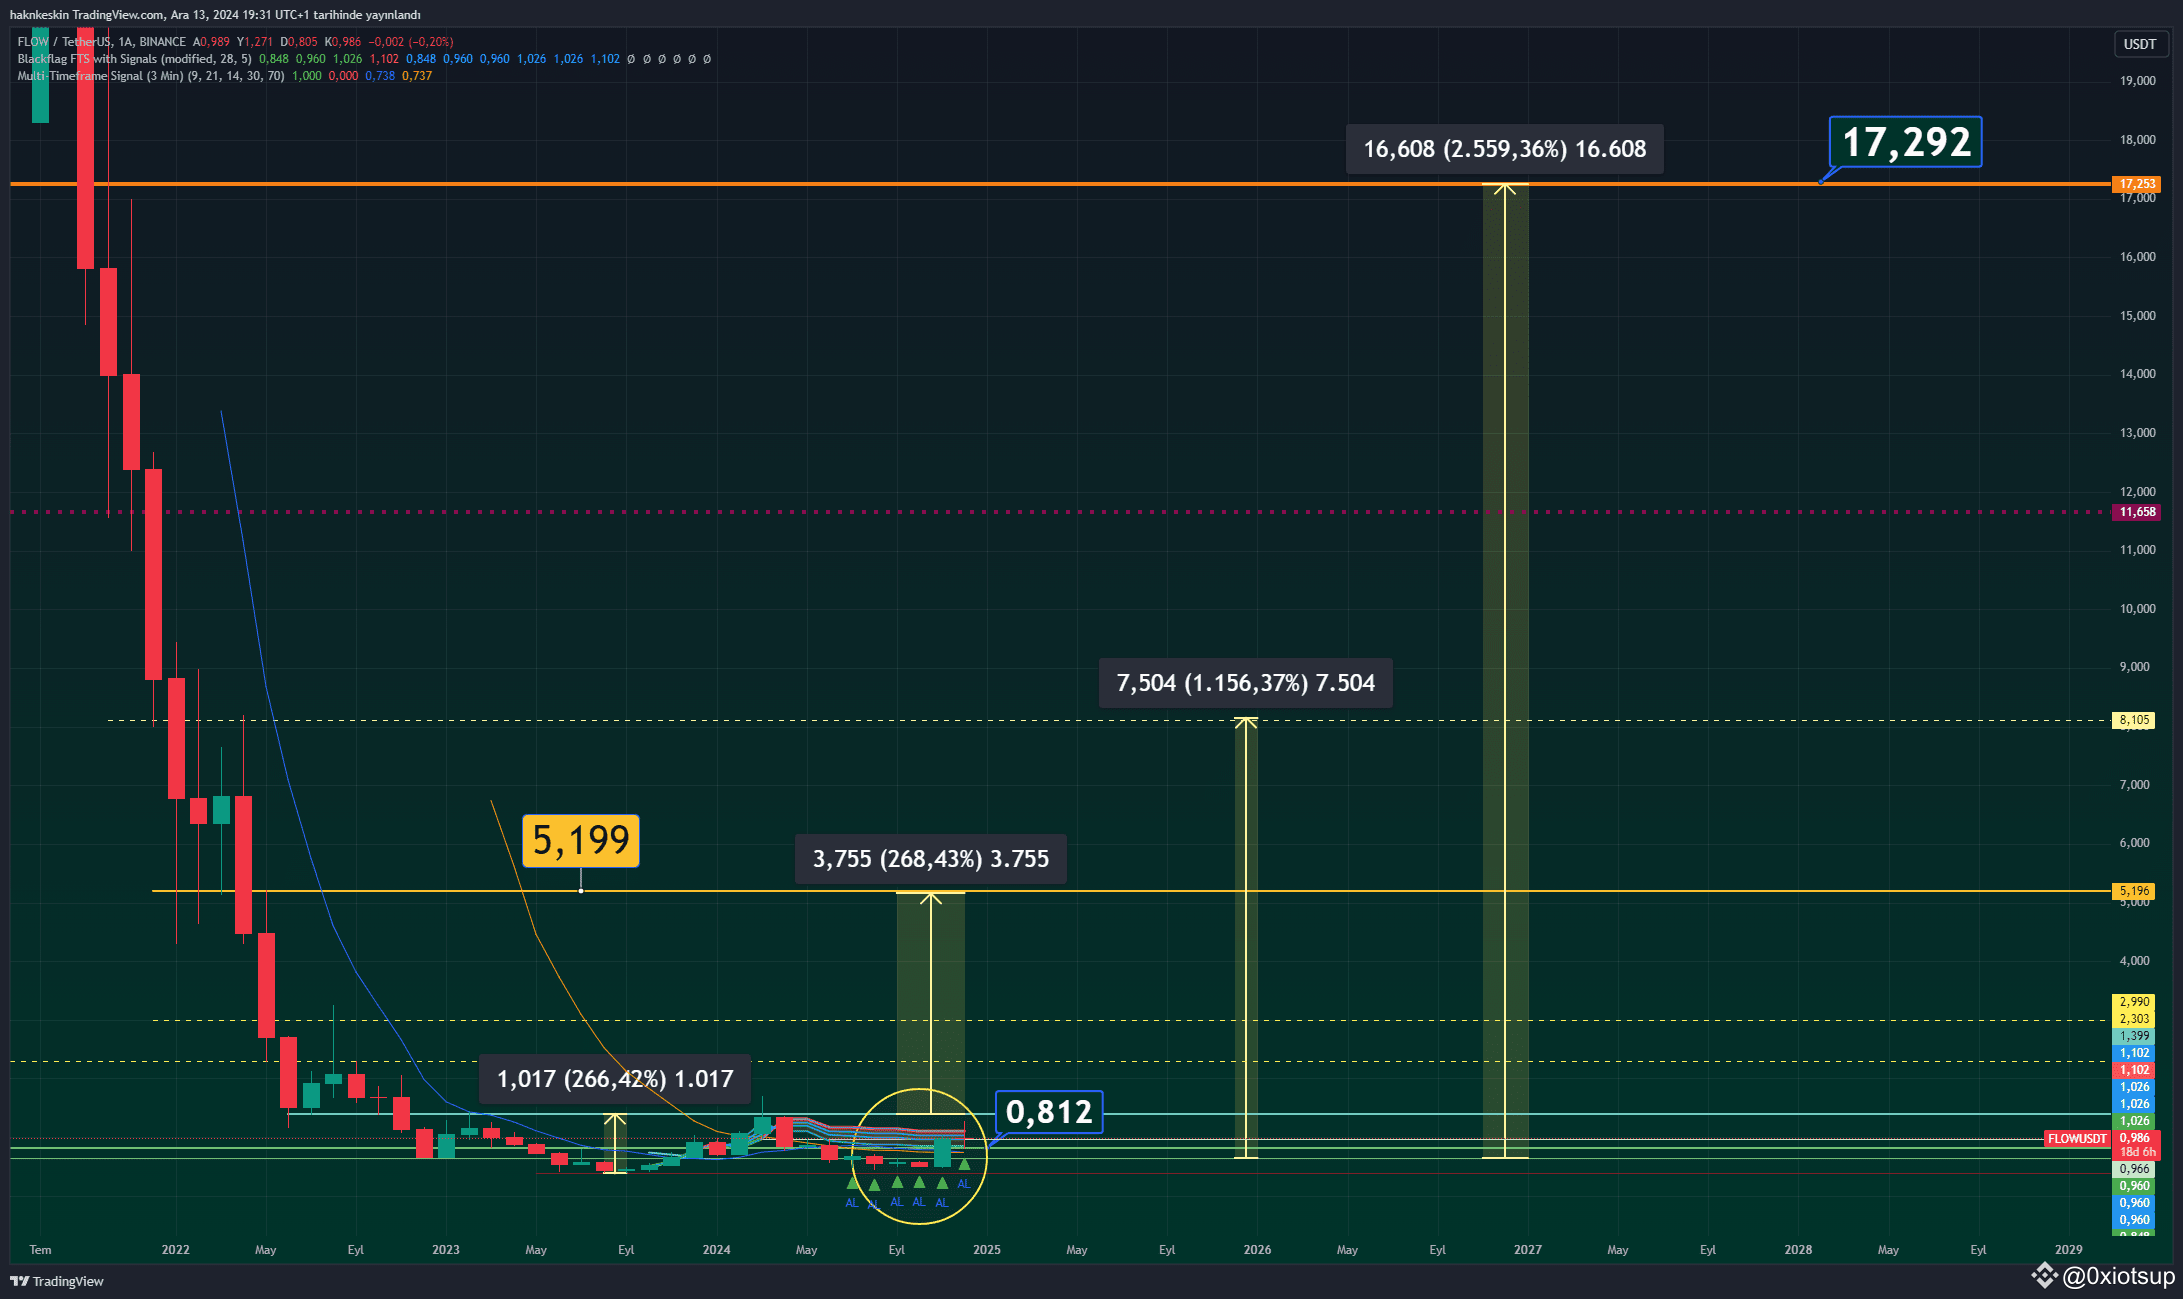2183x1299 pixels.
Task: Click the blue 0,812 price callout
Action: (1049, 1111)
